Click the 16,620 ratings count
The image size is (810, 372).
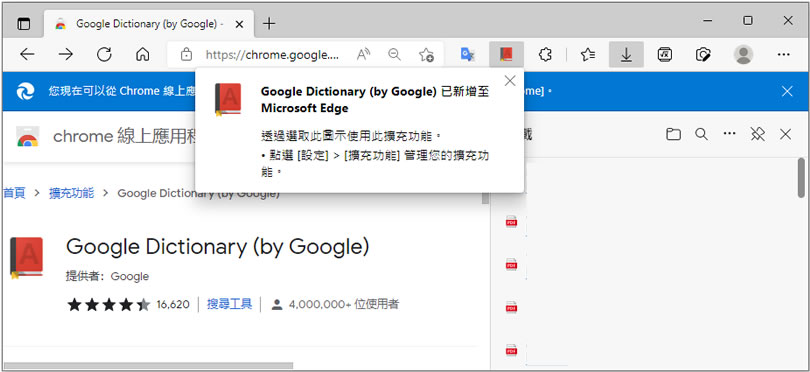pyautogui.click(x=173, y=304)
